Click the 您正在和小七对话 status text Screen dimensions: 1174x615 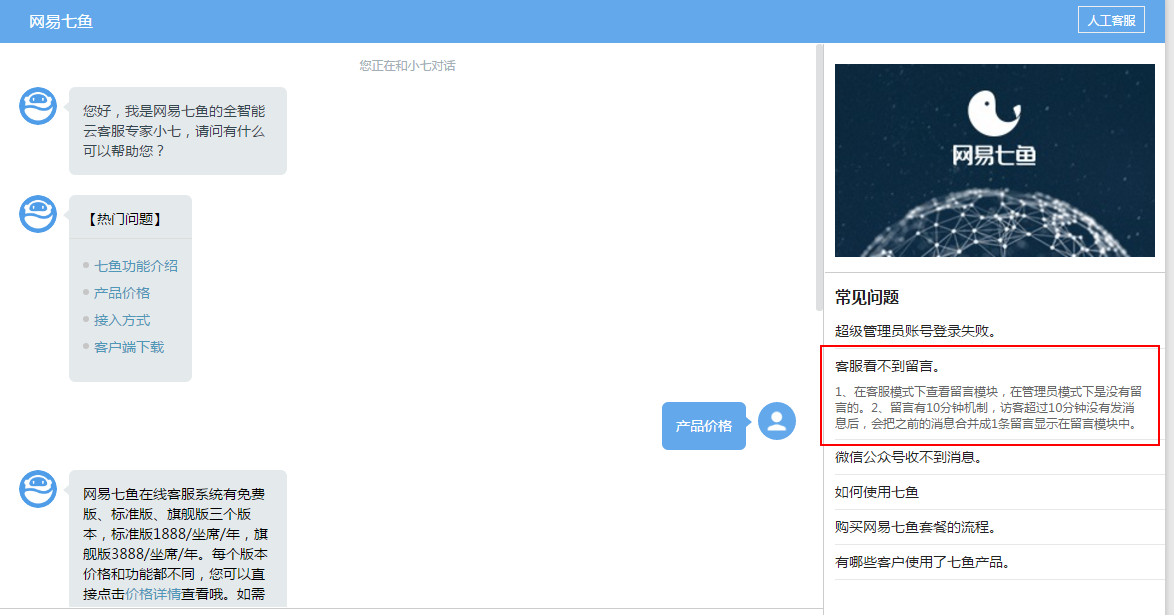[407, 66]
